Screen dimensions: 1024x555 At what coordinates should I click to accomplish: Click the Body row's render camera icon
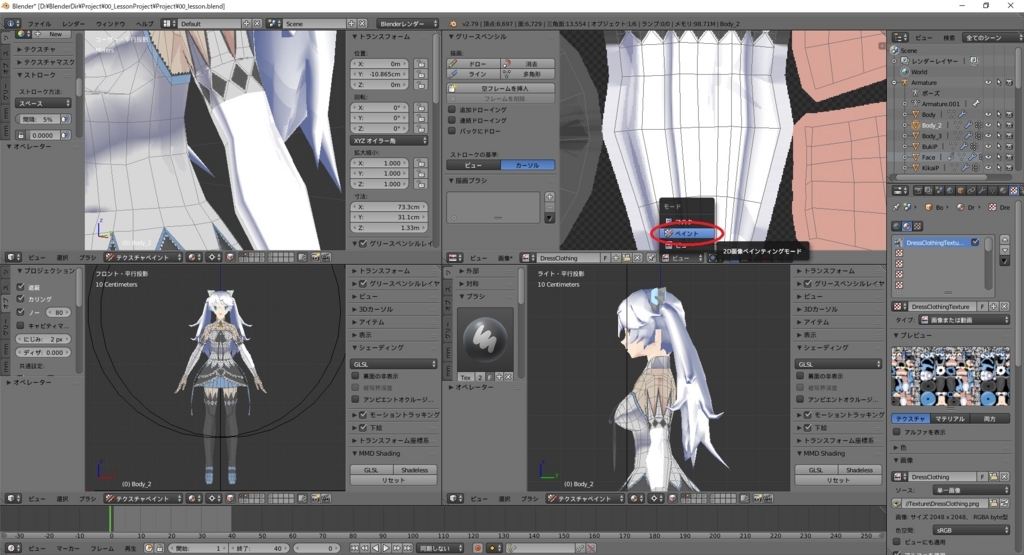(1009, 115)
